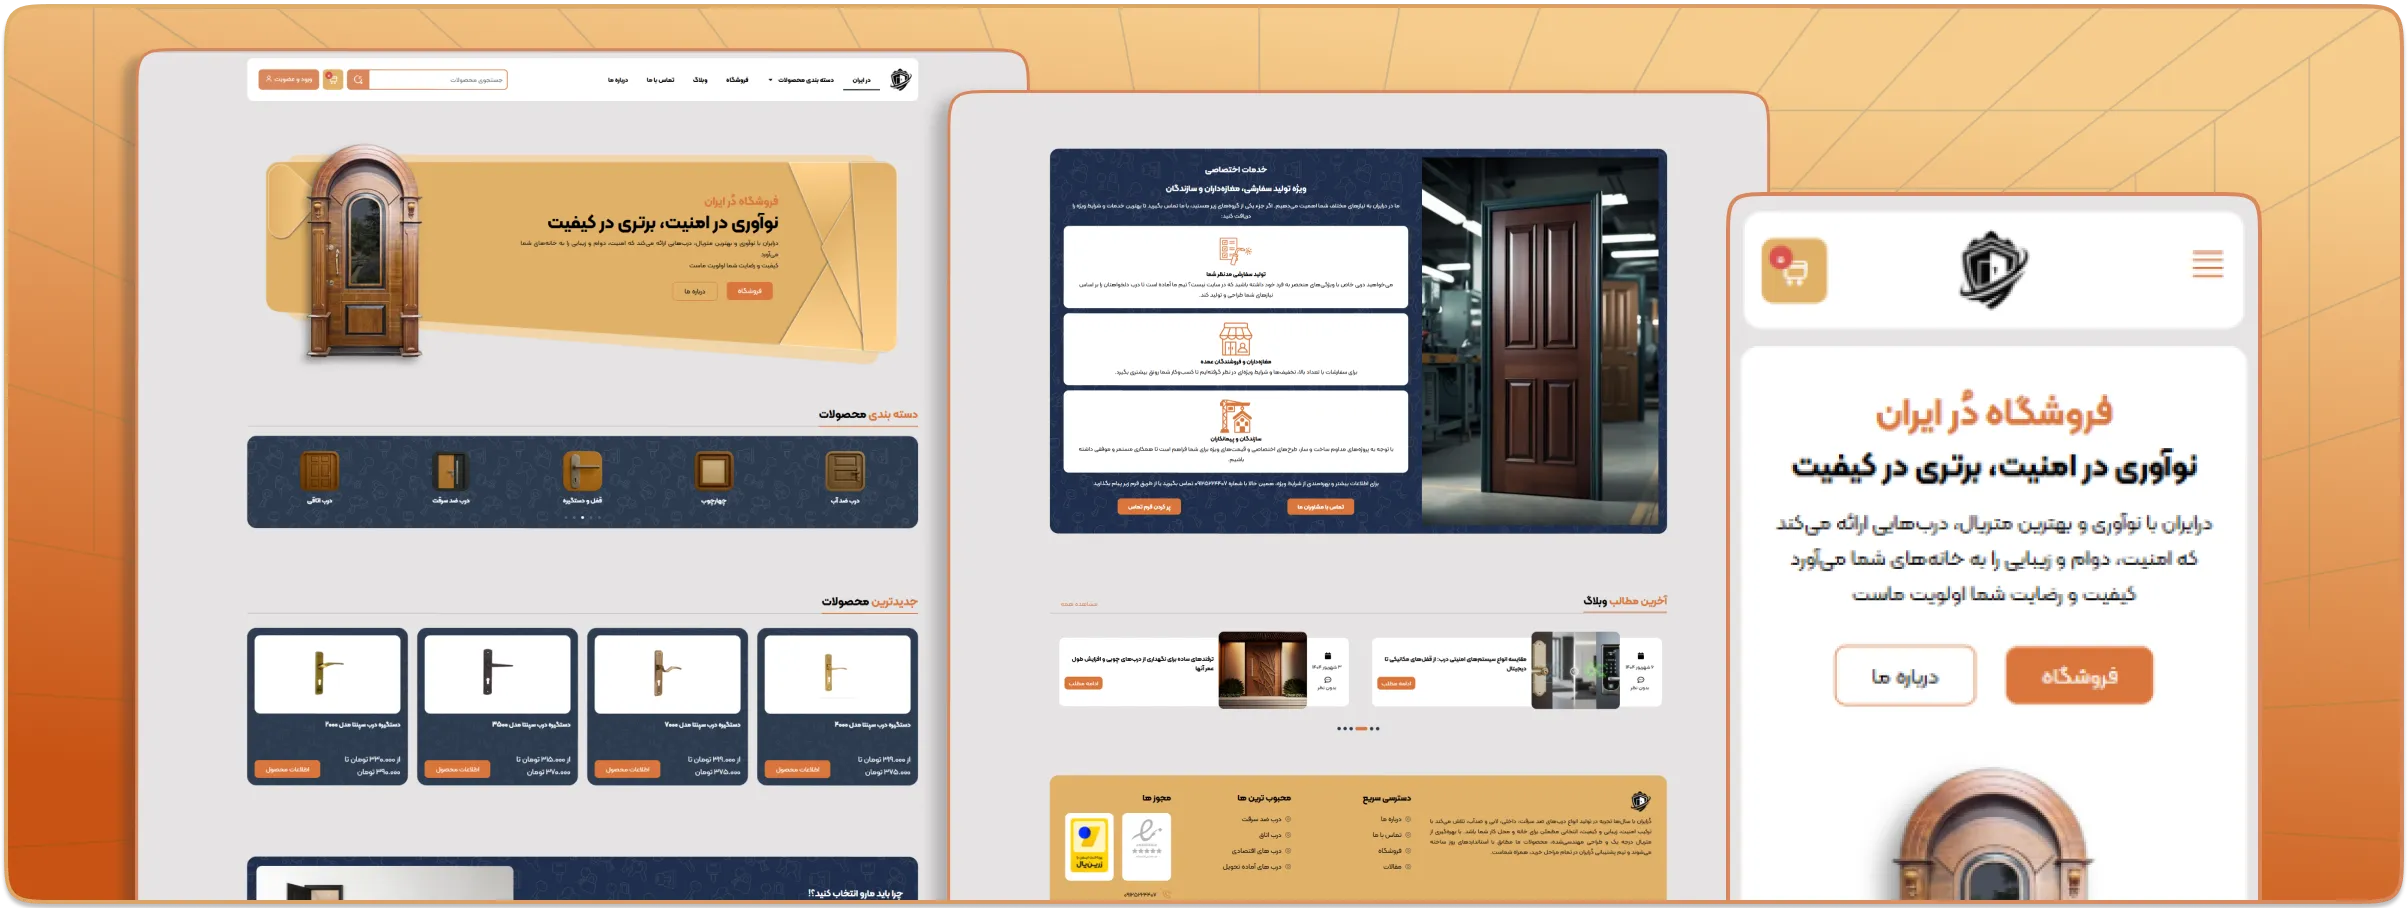Image resolution: width=2408 pixels, height=908 pixels.
Task: Open the ZarinPal license badge in footer
Action: point(1088,846)
